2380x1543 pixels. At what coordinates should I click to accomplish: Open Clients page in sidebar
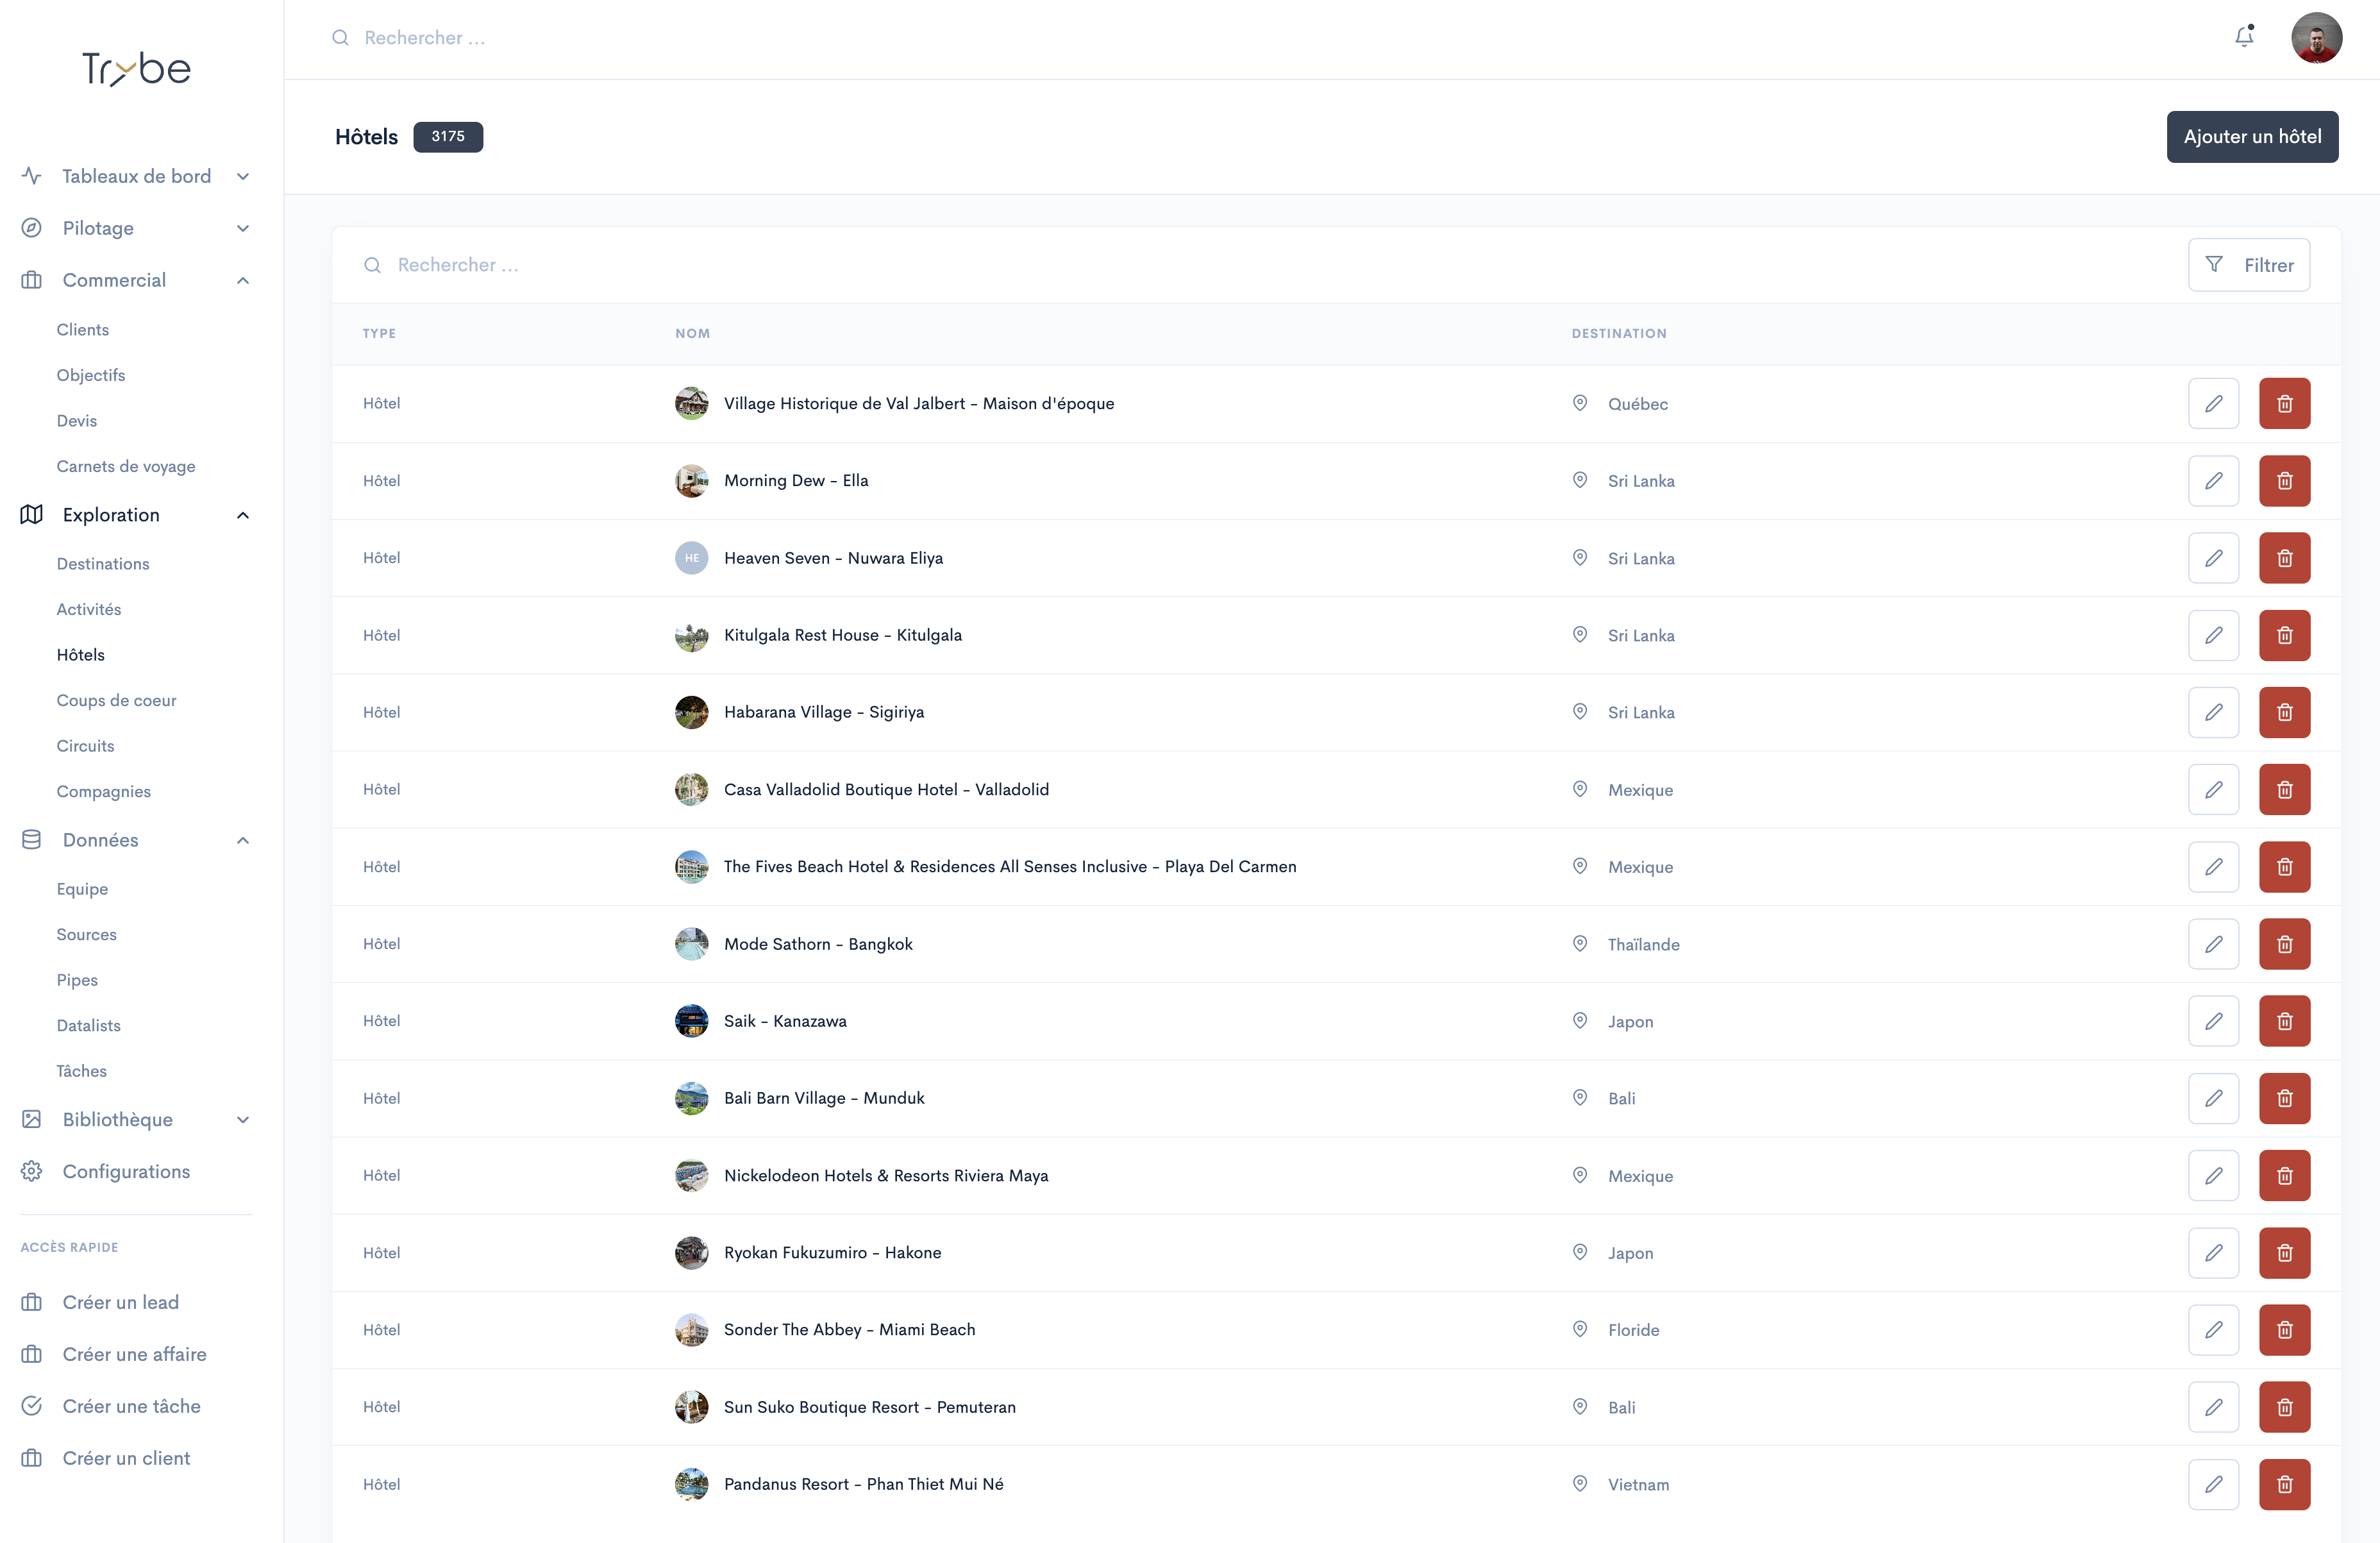83,329
